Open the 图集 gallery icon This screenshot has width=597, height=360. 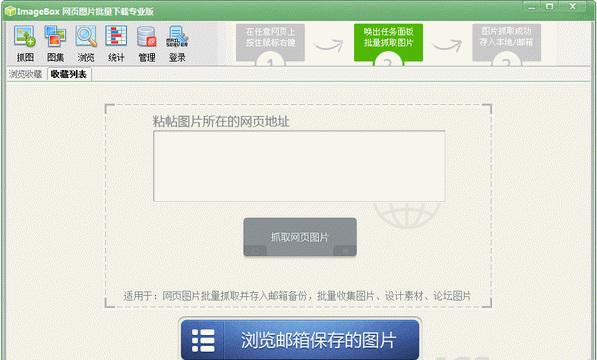tap(55, 43)
